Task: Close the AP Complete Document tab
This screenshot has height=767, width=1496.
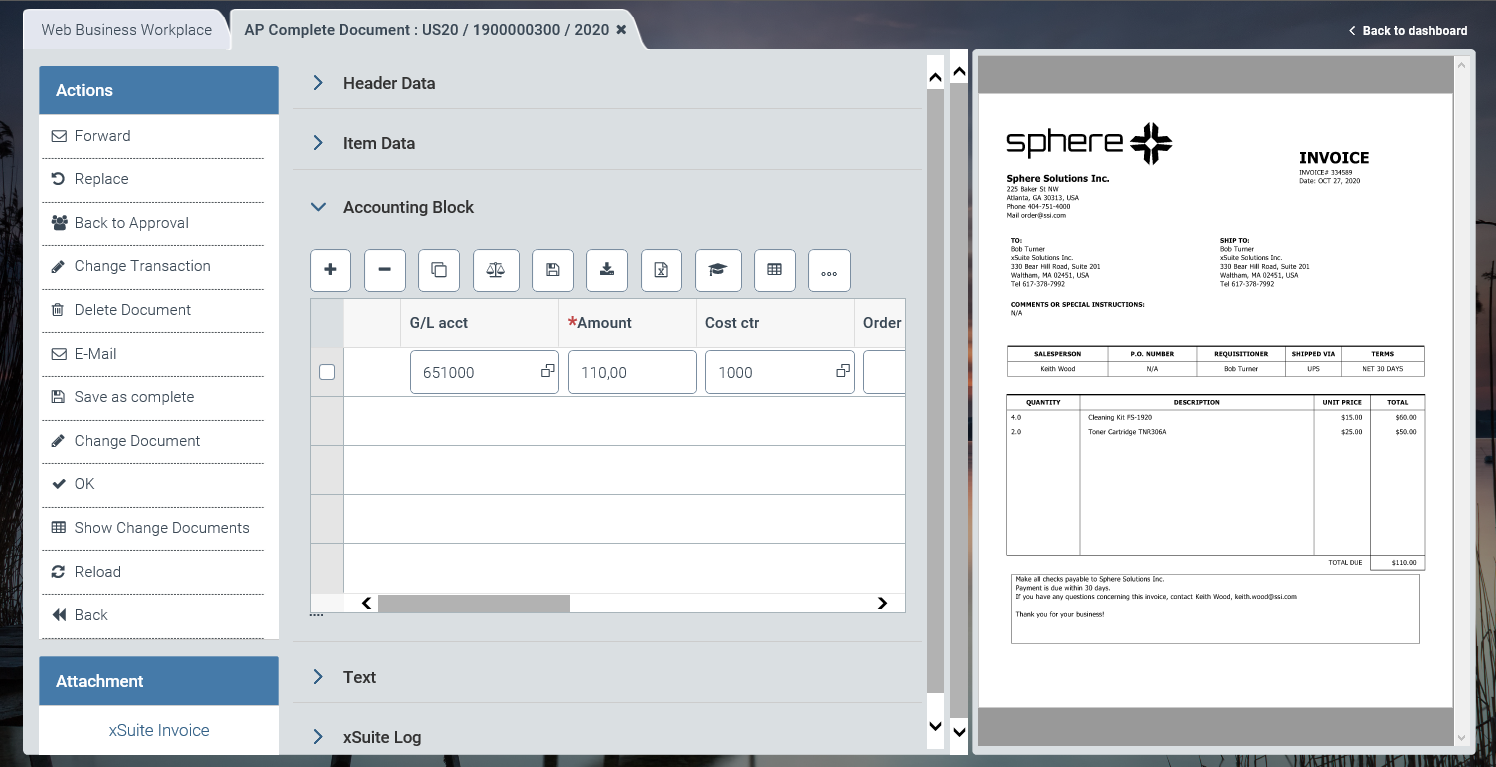Action: click(621, 30)
